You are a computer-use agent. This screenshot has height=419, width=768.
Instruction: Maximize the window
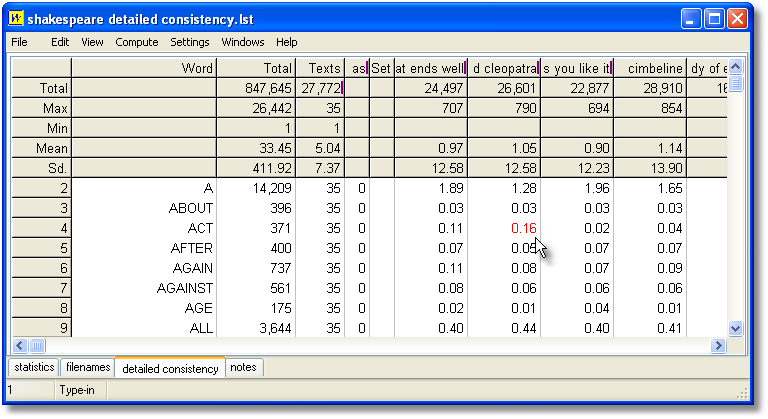715,19
